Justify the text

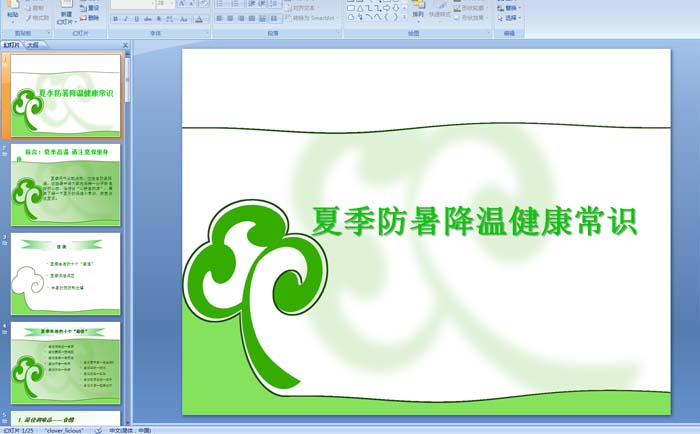click(x=252, y=19)
